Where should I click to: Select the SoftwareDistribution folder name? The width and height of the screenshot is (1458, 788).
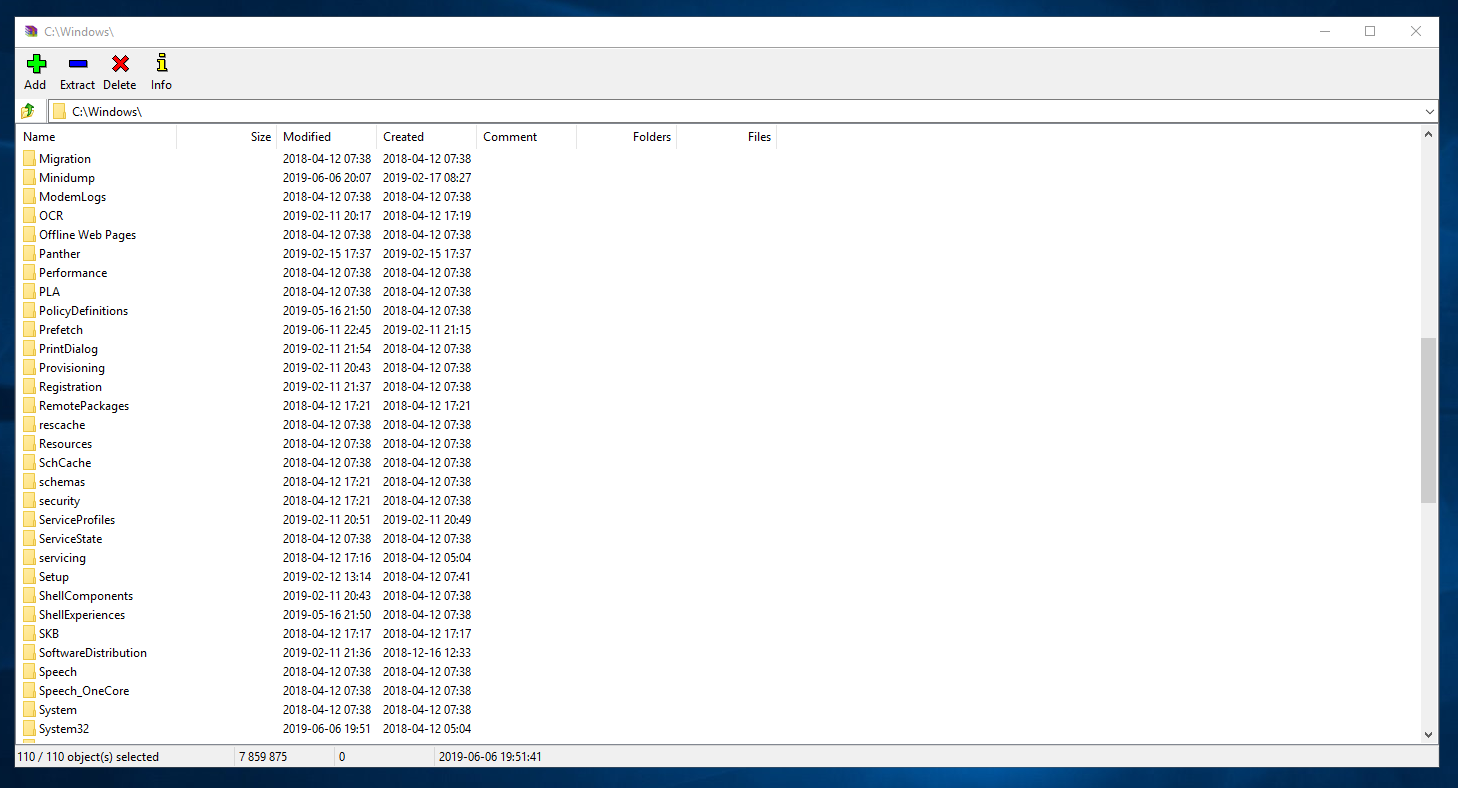93,653
